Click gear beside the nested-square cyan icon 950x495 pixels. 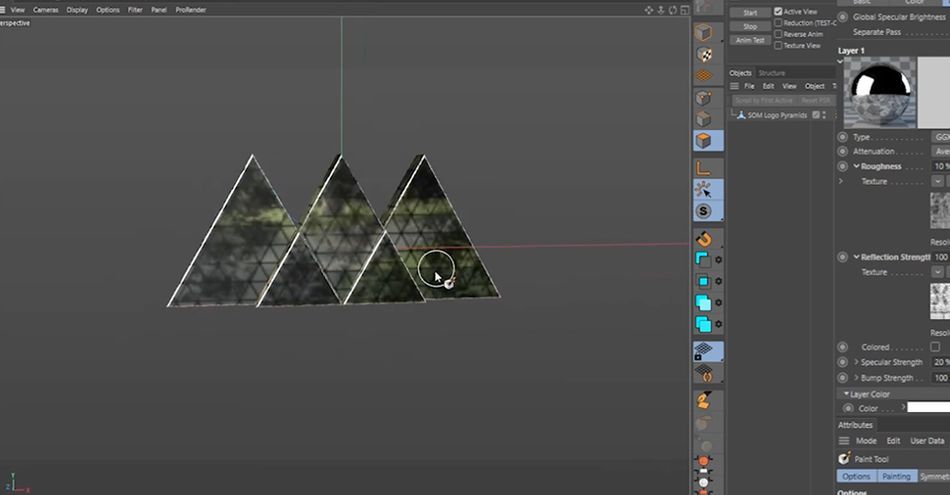click(719, 281)
